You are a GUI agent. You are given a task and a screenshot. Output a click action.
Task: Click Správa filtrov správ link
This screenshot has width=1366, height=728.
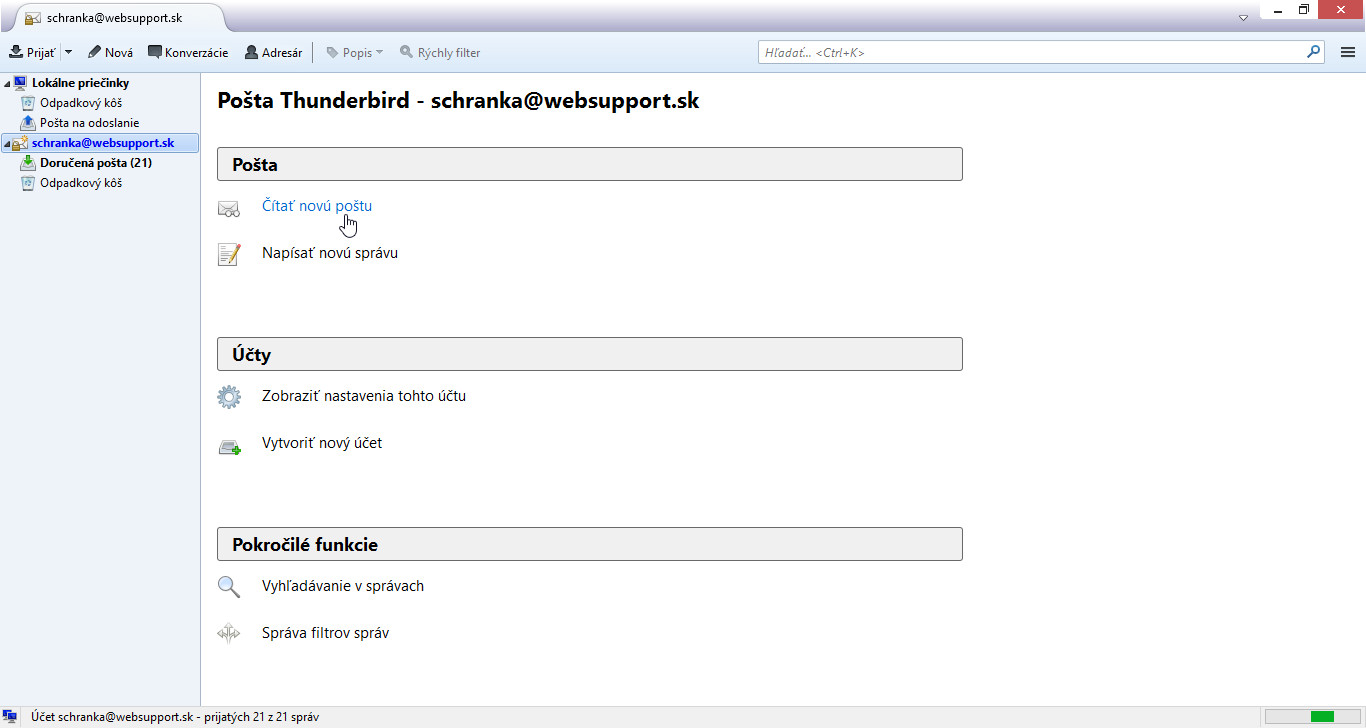[x=325, y=633]
